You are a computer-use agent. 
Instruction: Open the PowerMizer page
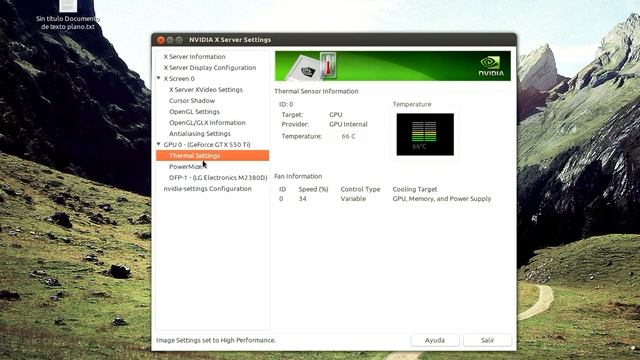[x=187, y=167]
